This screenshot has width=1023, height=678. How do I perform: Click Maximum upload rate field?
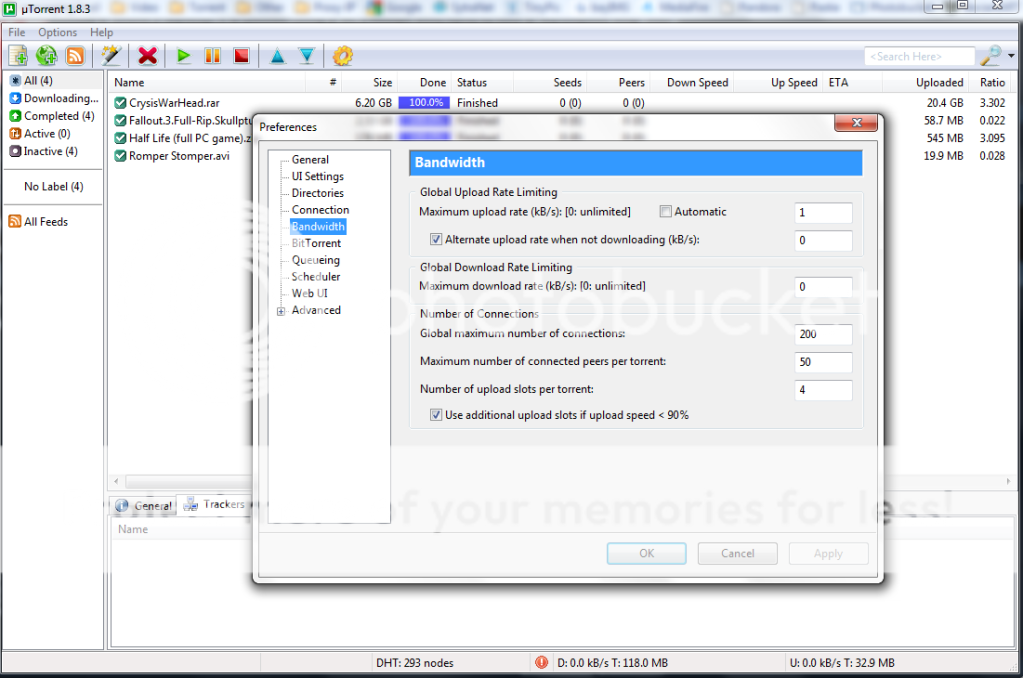coord(823,213)
